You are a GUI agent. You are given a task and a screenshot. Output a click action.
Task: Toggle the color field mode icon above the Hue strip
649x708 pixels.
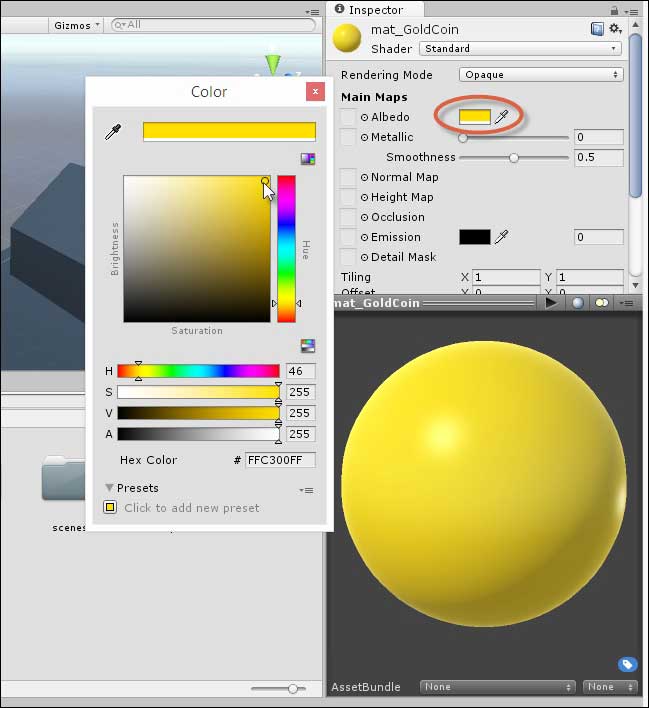click(308, 159)
